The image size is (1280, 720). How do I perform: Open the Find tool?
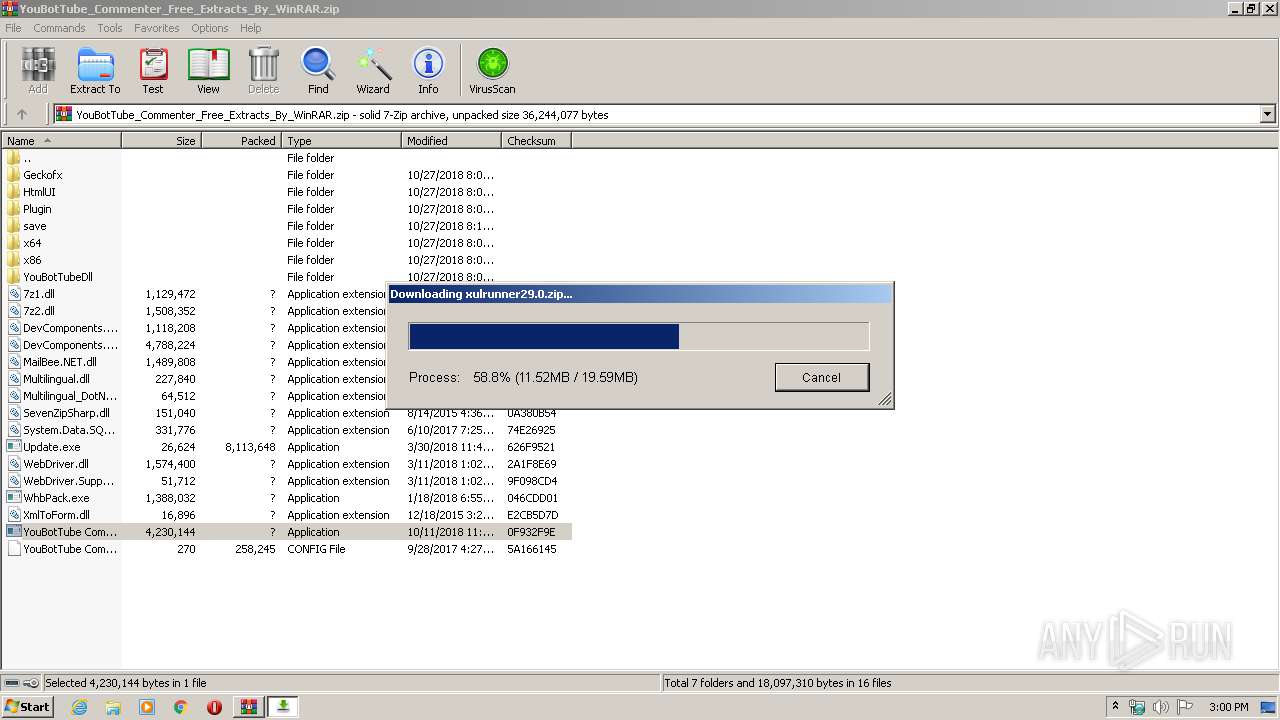click(x=318, y=71)
